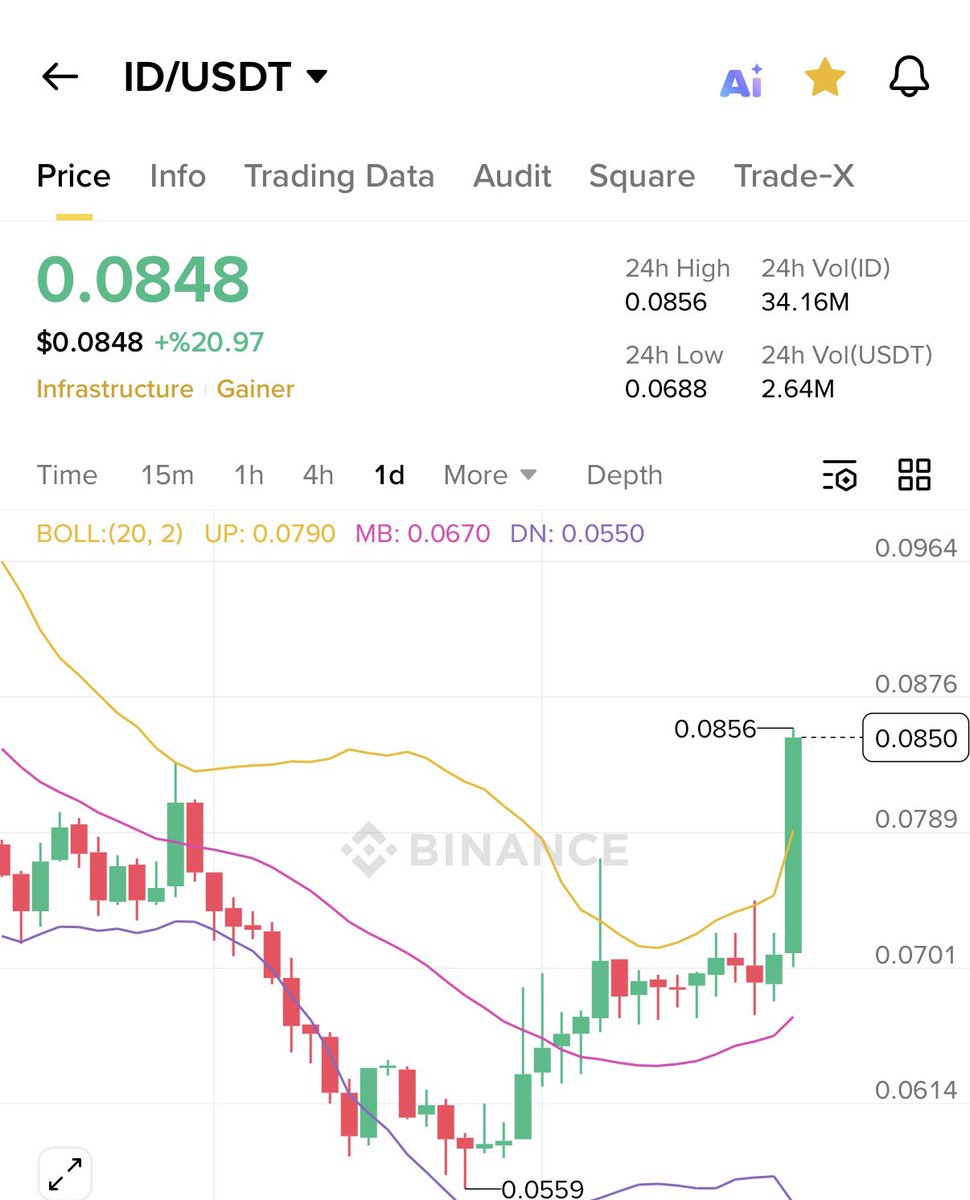Toggle the favorite star for ID/USDT

click(825, 77)
